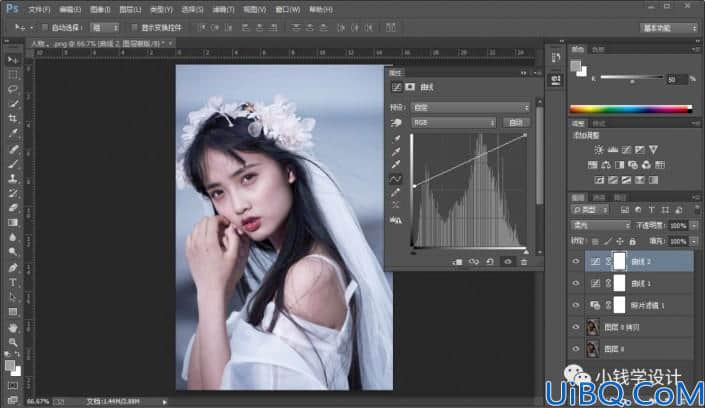Add a Levels adjustment from Adjustments panel
The image size is (705, 408).
(612, 150)
